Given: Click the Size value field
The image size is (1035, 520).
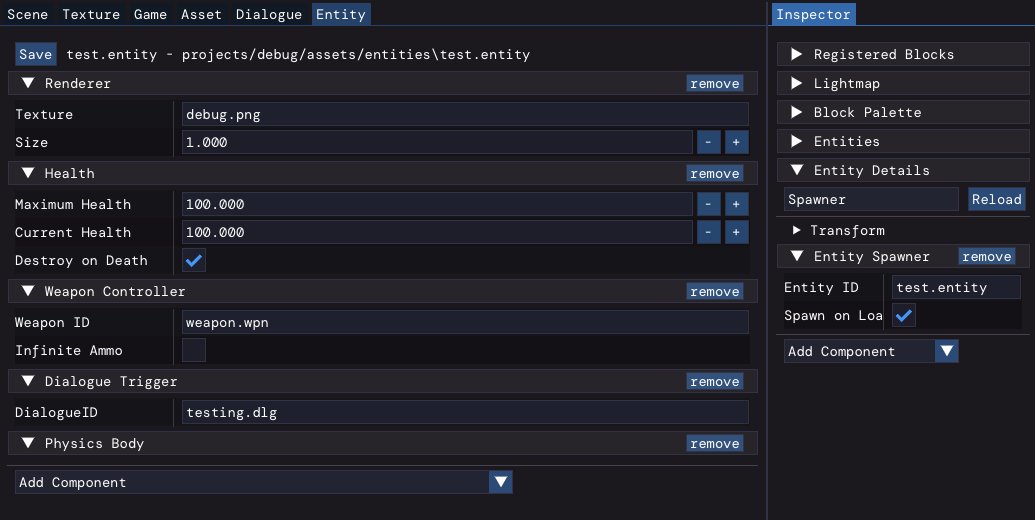Looking at the screenshot, I should click(437, 142).
